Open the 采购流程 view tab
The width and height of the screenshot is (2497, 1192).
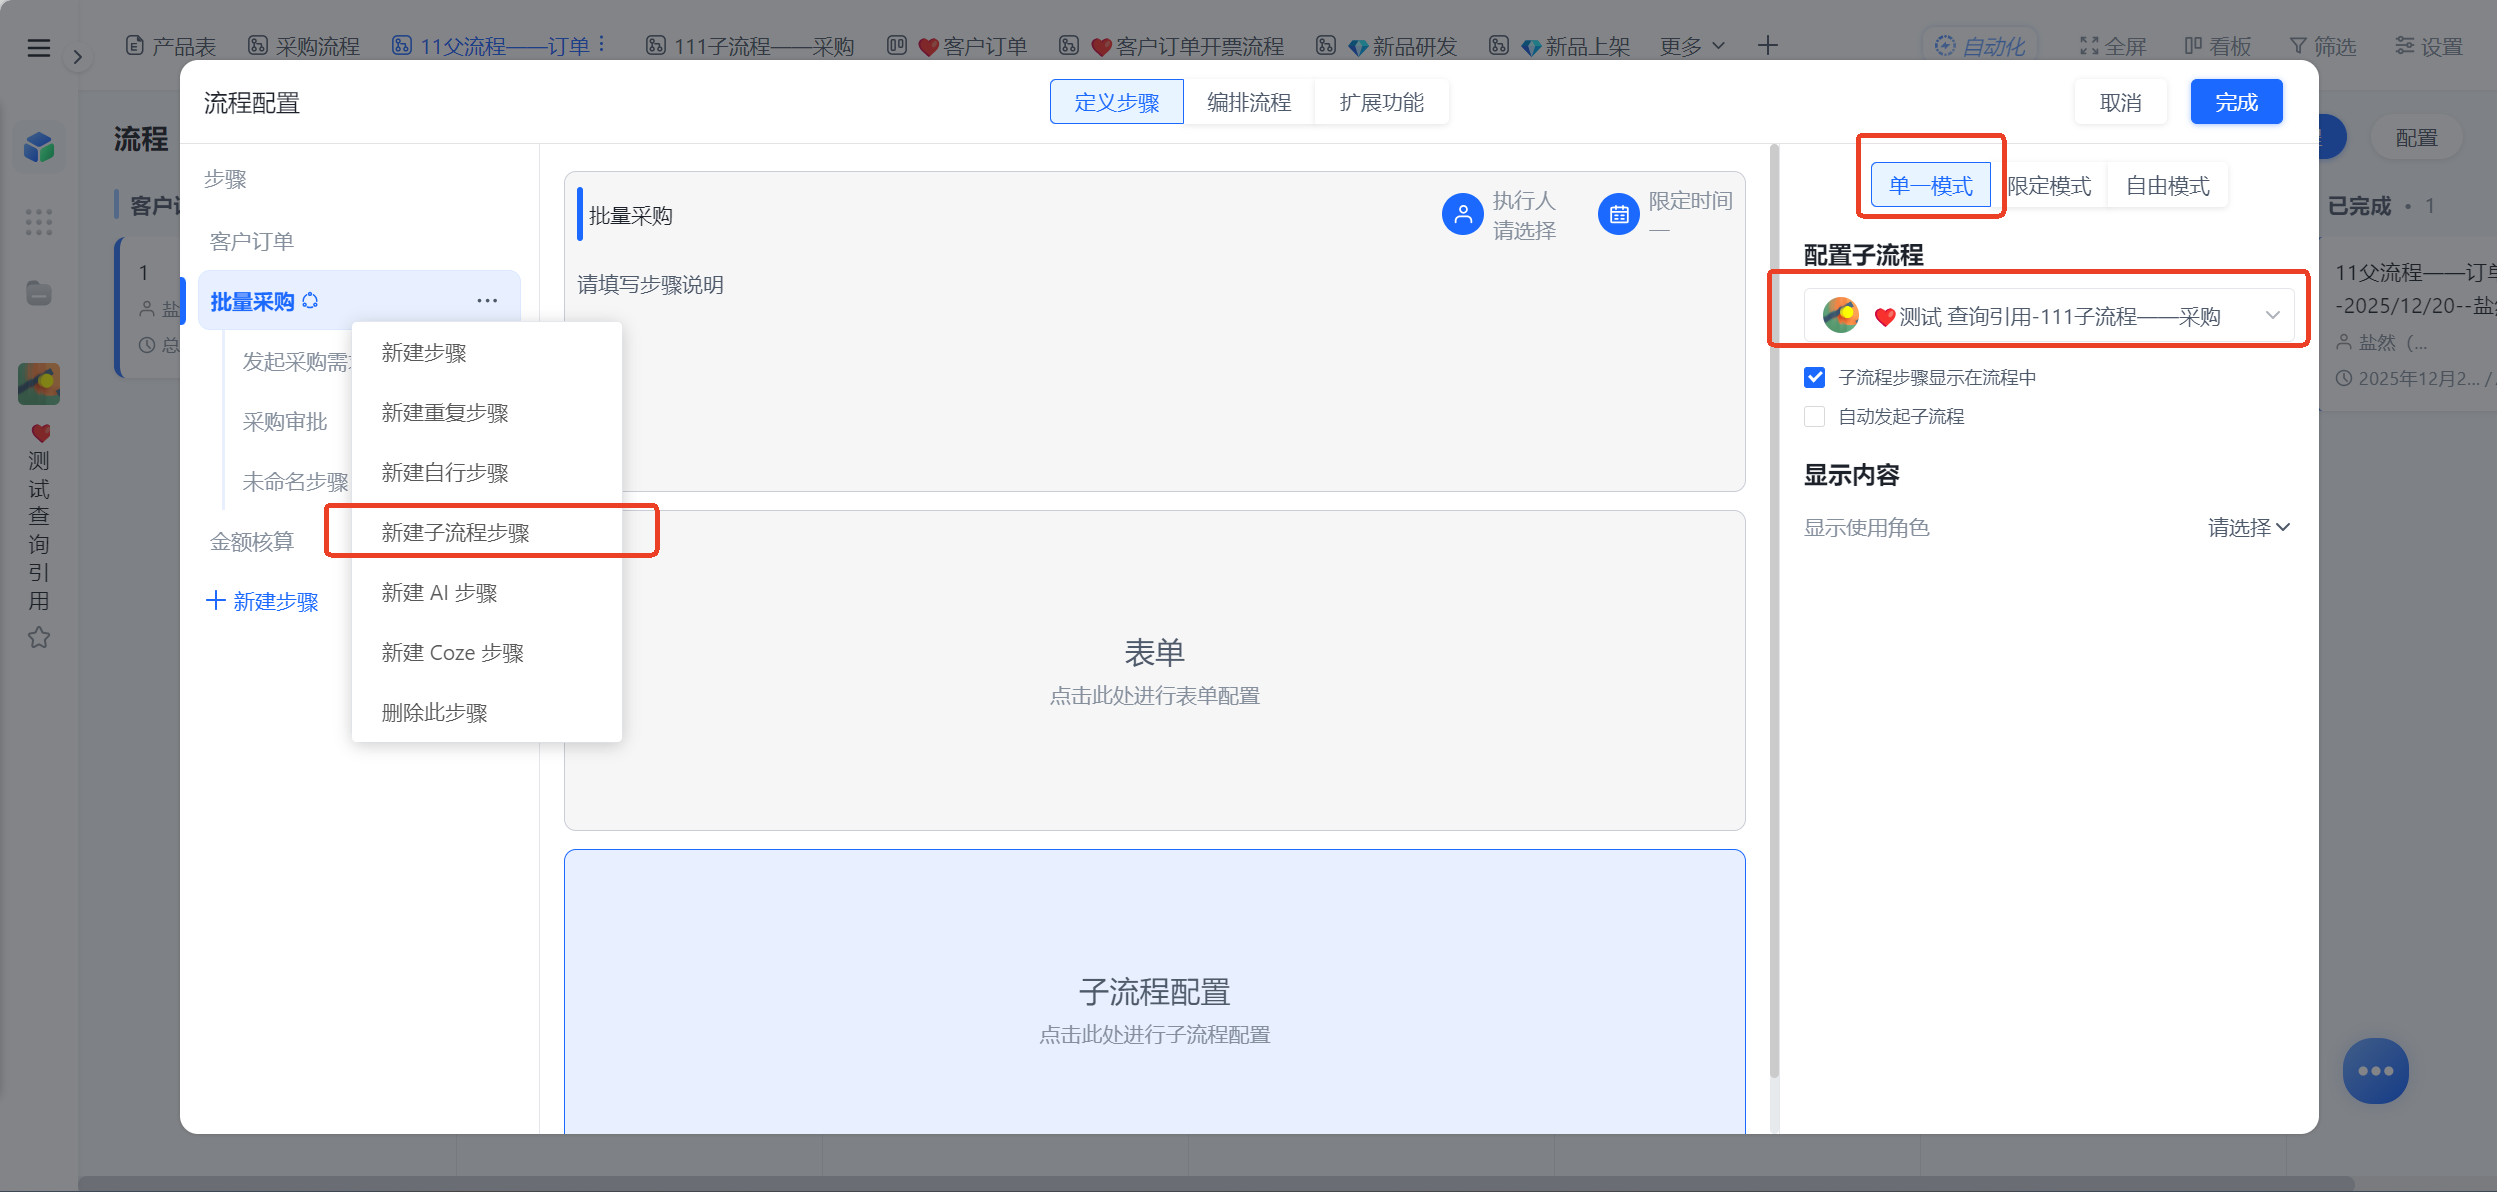click(303, 46)
